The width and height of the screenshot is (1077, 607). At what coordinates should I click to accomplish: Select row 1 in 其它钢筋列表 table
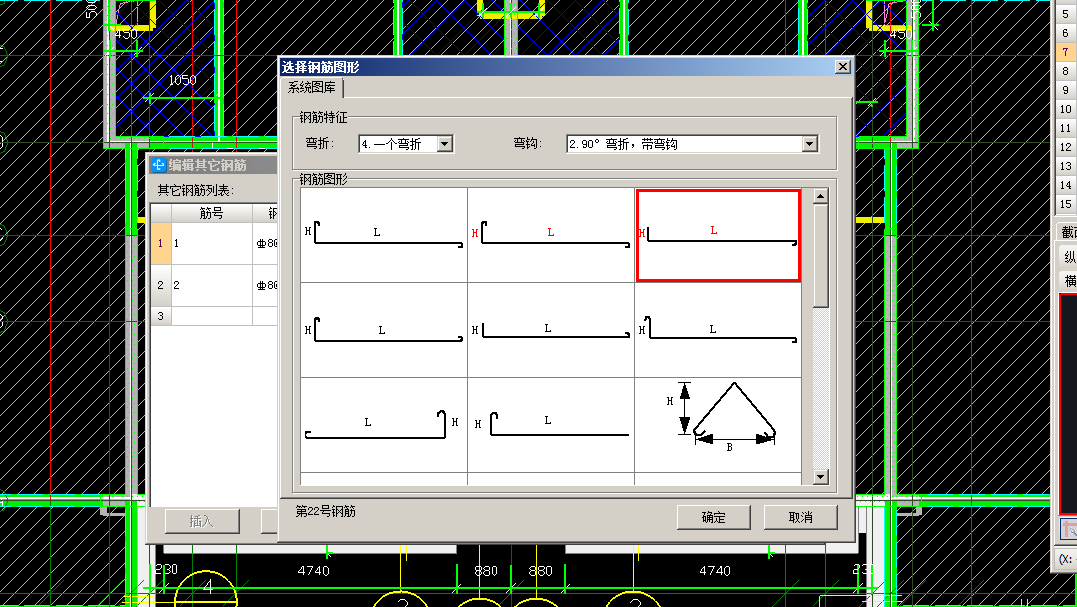point(160,243)
